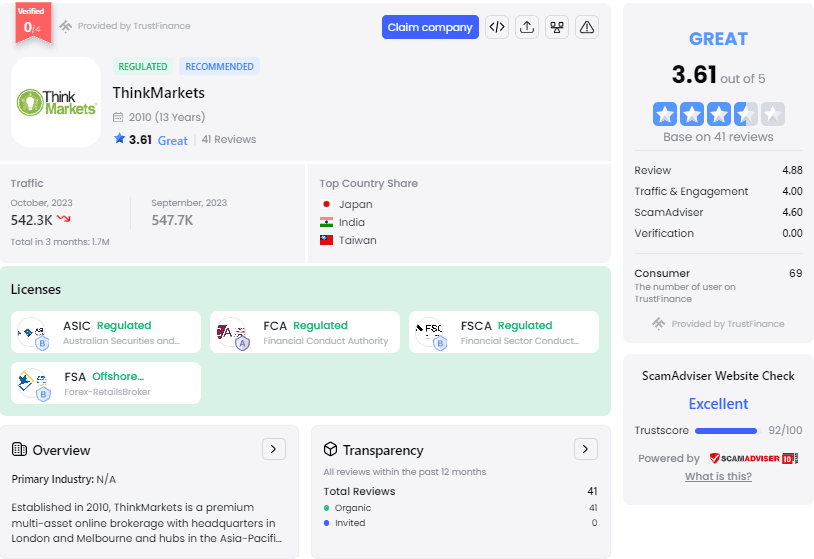814x559 pixels.
Task: Click the FSA regulator logo icon
Action: click(x=33, y=385)
